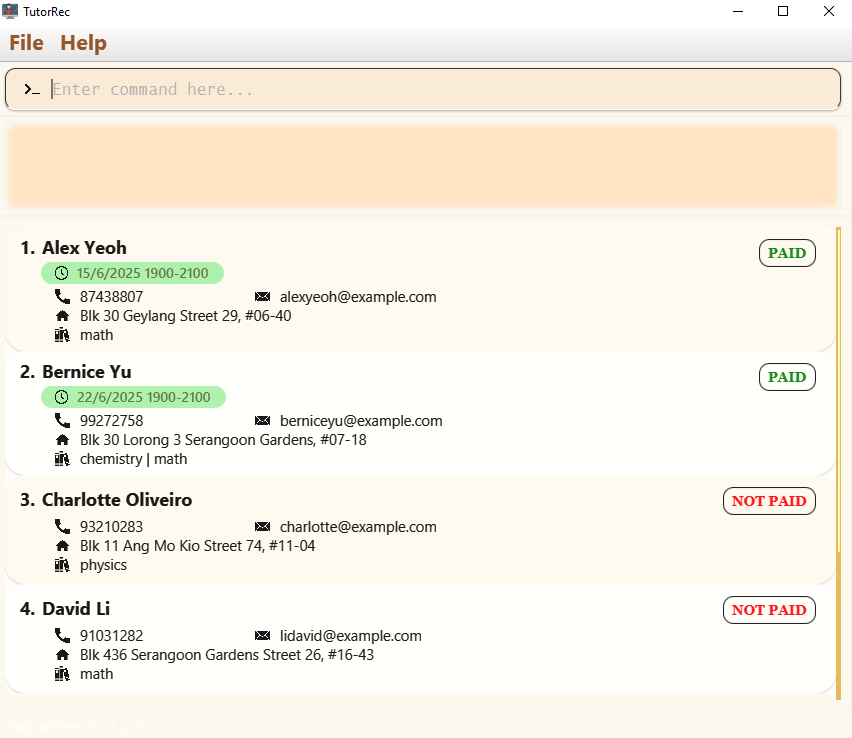Toggle Bernice Yu's PAID badge
This screenshot has width=852, height=738.
coord(787,377)
